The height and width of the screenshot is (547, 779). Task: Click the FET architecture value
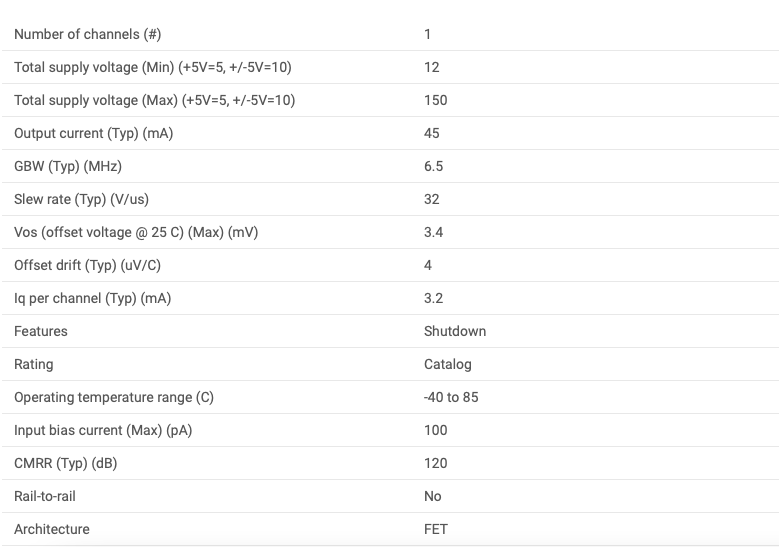pyautogui.click(x=436, y=529)
